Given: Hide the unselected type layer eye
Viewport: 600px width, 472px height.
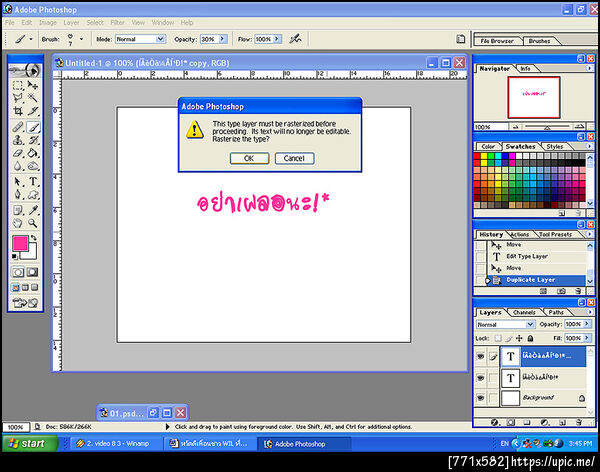Looking at the screenshot, I should 481,377.
